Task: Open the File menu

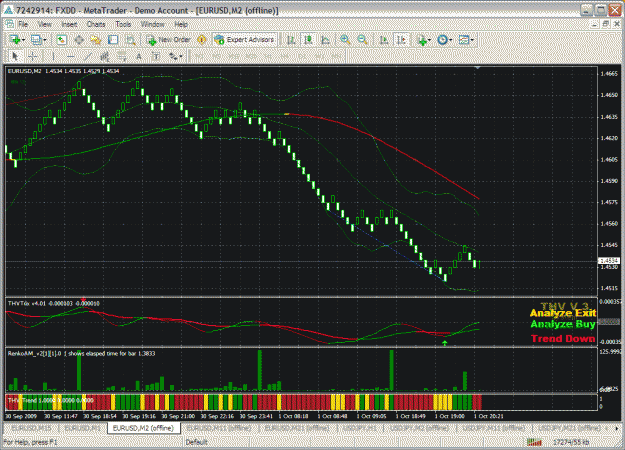Action: (23, 24)
